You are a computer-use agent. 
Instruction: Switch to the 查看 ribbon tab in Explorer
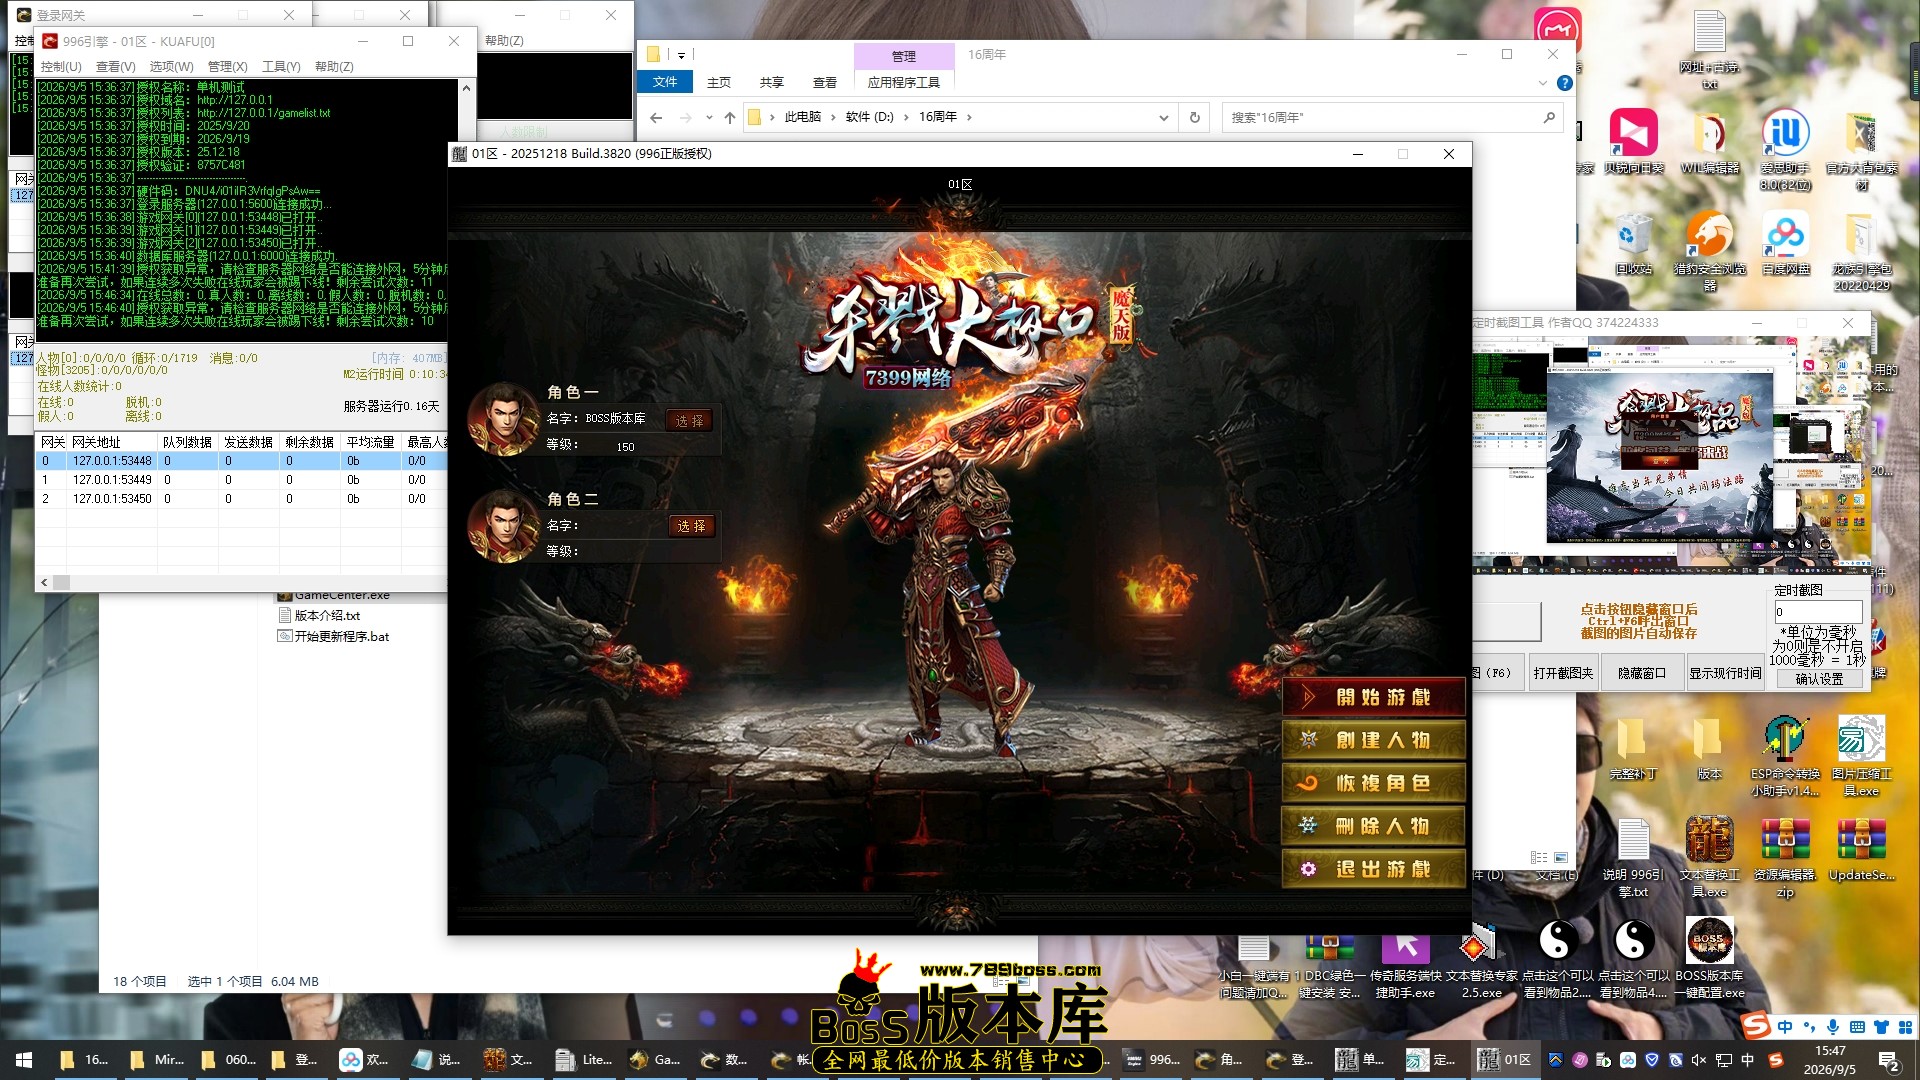[x=824, y=82]
